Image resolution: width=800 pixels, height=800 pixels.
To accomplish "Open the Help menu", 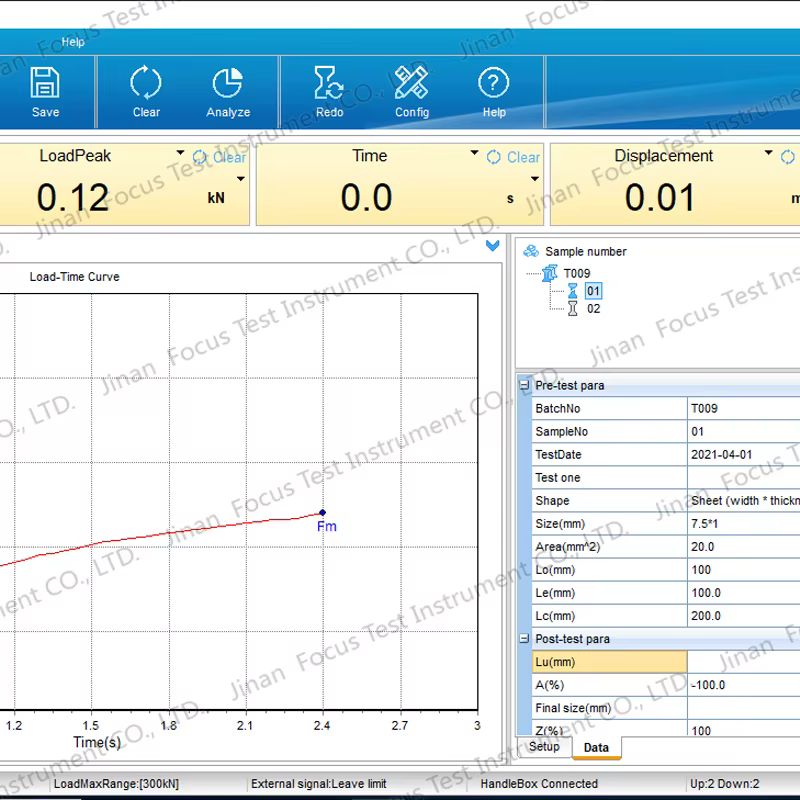I will coord(73,42).
